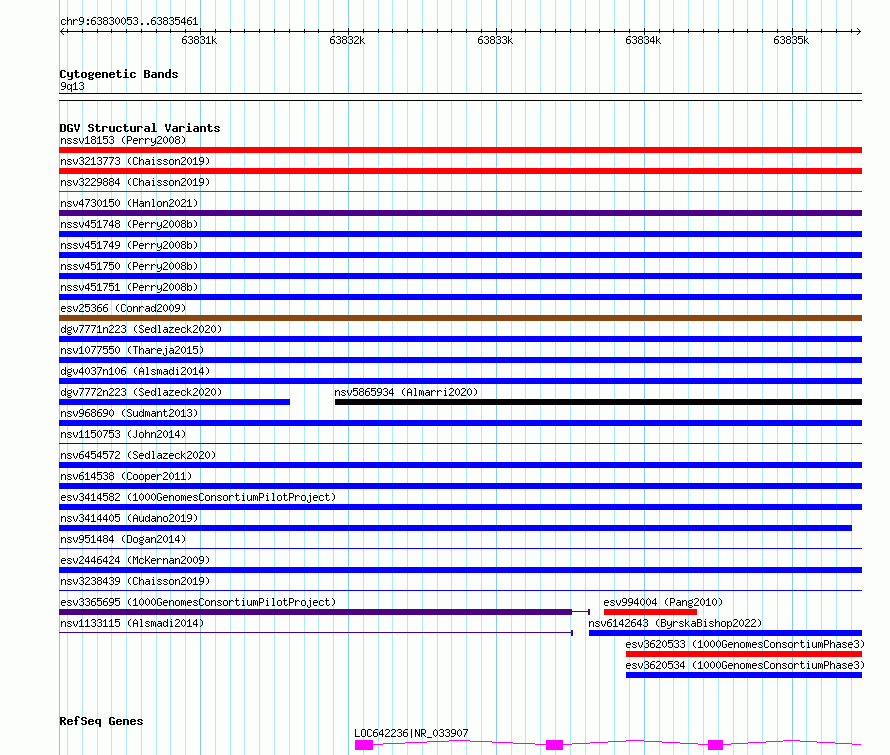890x755 pixels.
Task: Click the red bar of nssv18153
Action: point(460,150)
